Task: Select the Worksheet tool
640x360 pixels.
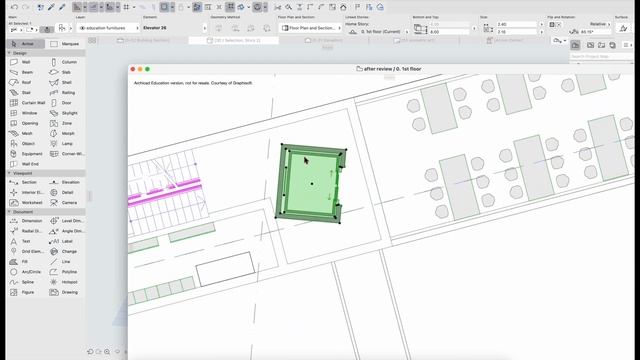Action: click(x=26, y=202)
